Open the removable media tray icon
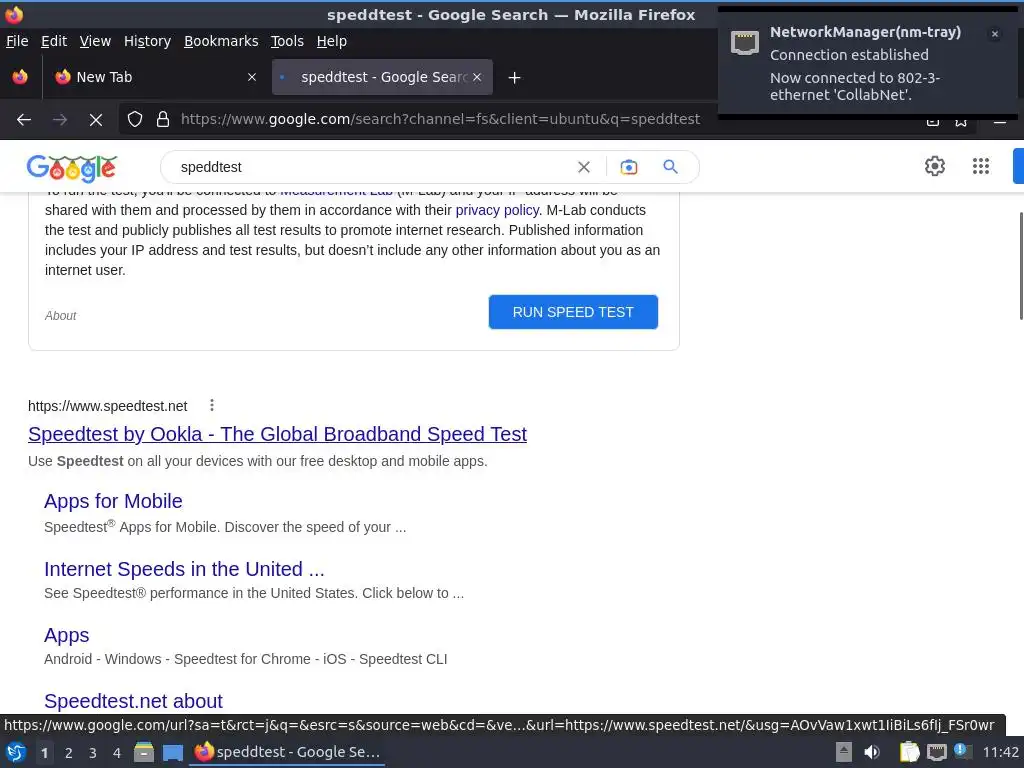Screen dimensions: 1024x768 (844, 752)
